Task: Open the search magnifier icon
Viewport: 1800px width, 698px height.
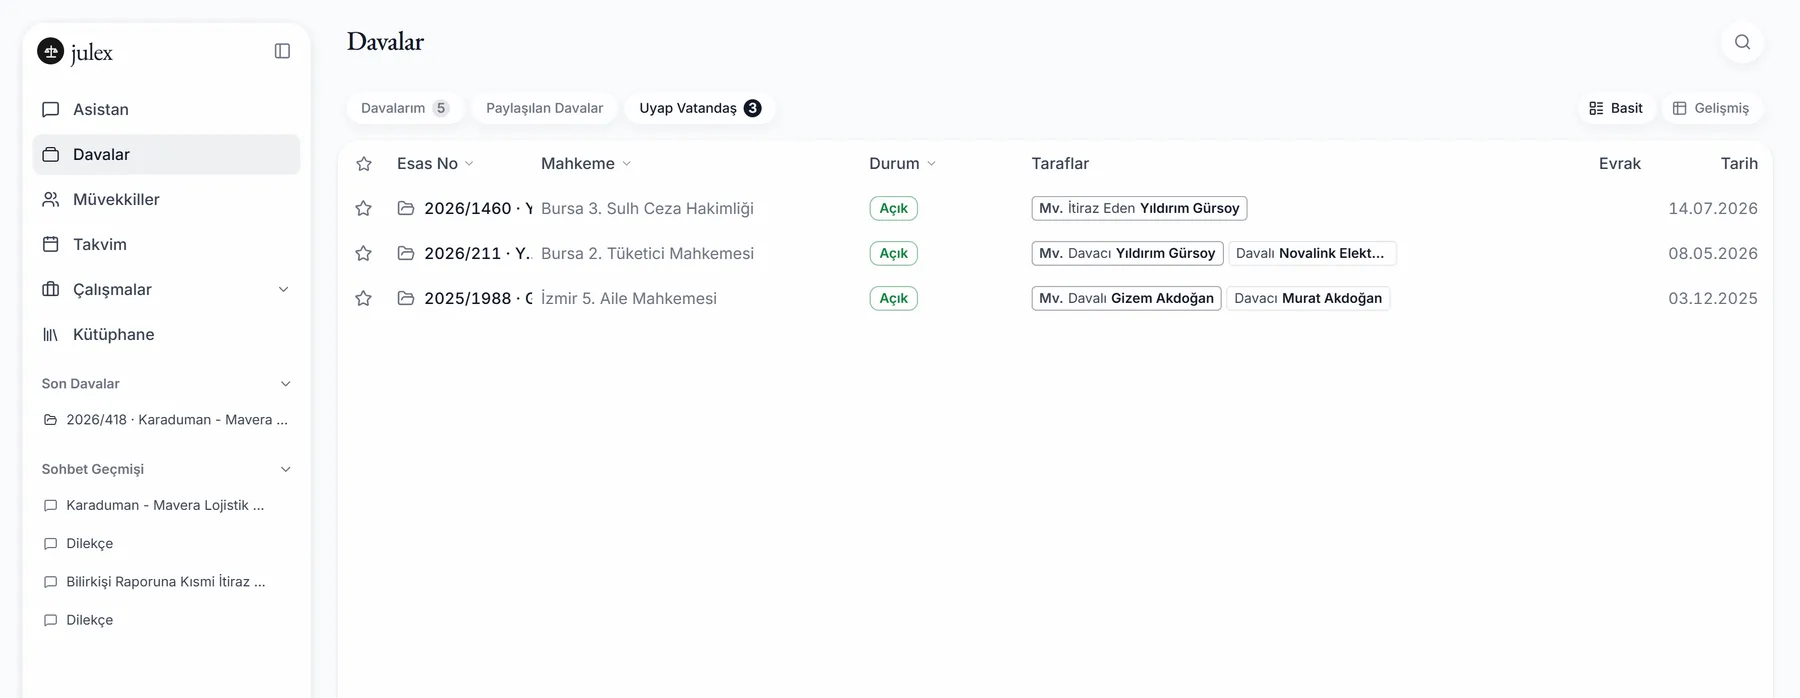Action: [1742, 42]
